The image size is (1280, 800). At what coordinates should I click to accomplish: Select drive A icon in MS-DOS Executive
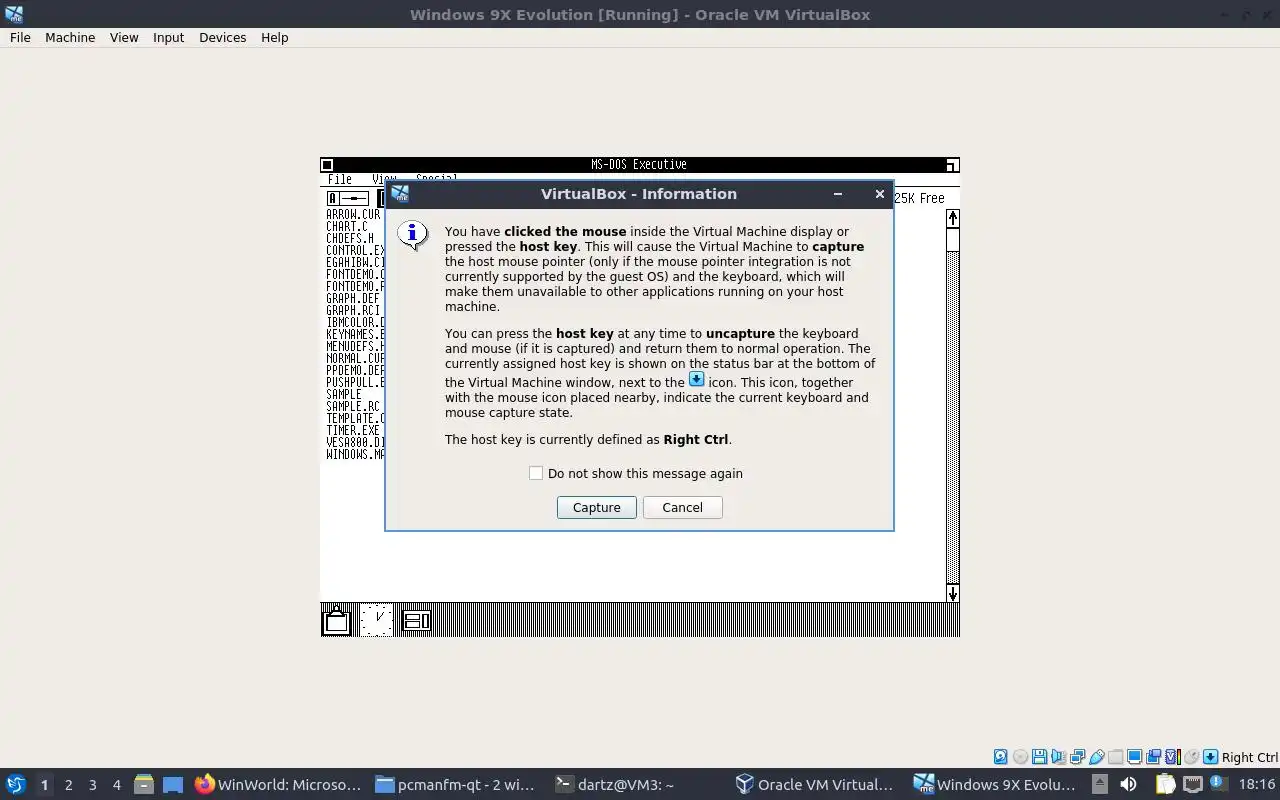(x=348, y=198)
